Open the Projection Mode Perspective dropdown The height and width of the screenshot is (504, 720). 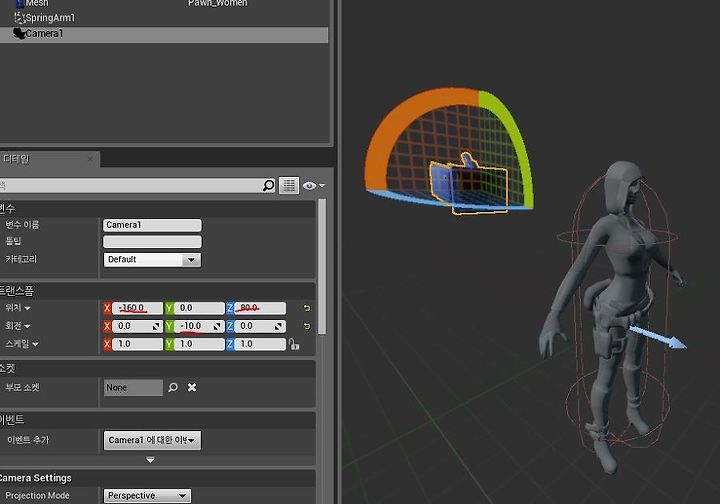tap(147, 496)
